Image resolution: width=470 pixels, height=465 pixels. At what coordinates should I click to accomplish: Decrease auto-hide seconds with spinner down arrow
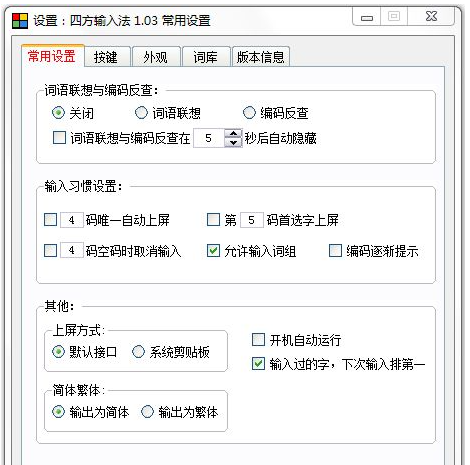(233, 143)
